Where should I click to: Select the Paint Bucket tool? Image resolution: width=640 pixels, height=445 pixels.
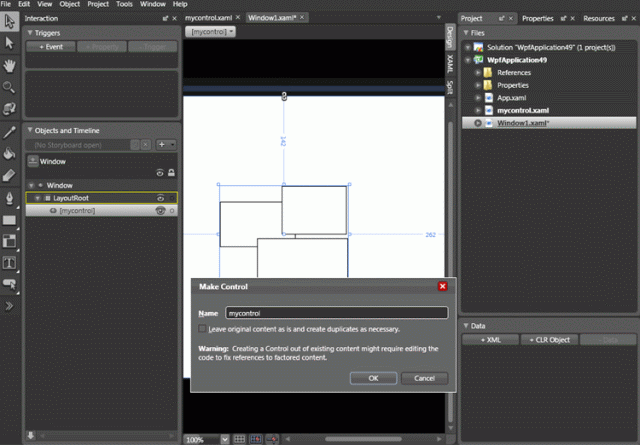(9, 153)
